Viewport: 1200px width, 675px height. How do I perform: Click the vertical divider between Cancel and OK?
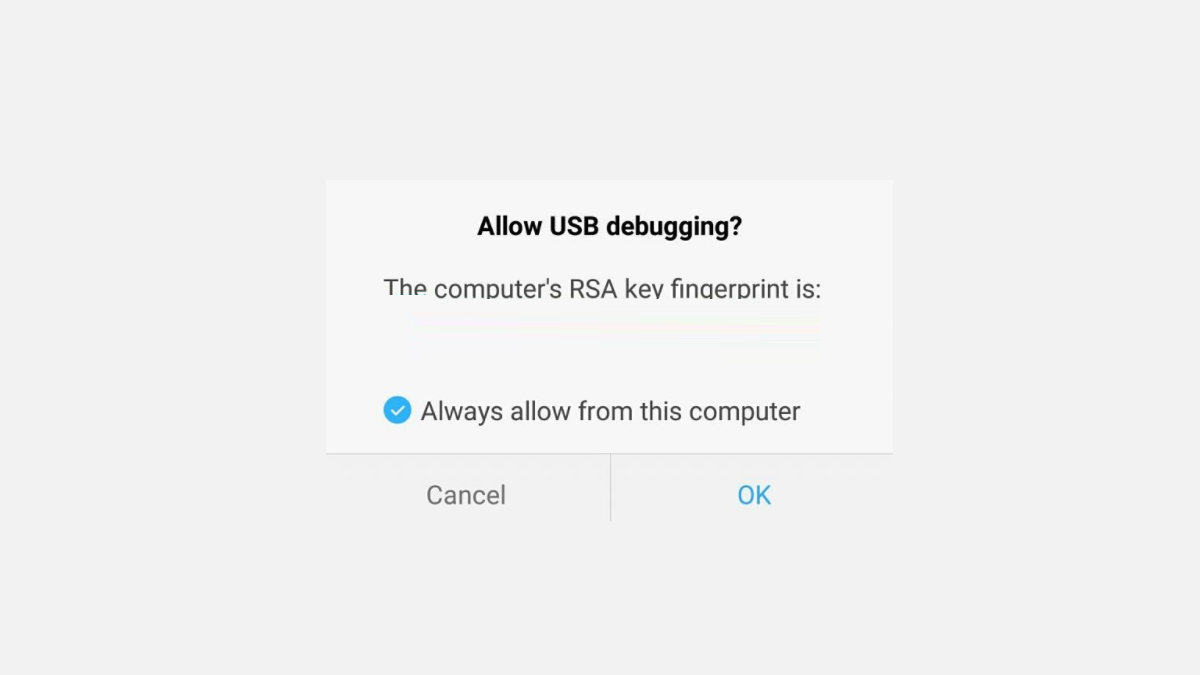point(610,488)
